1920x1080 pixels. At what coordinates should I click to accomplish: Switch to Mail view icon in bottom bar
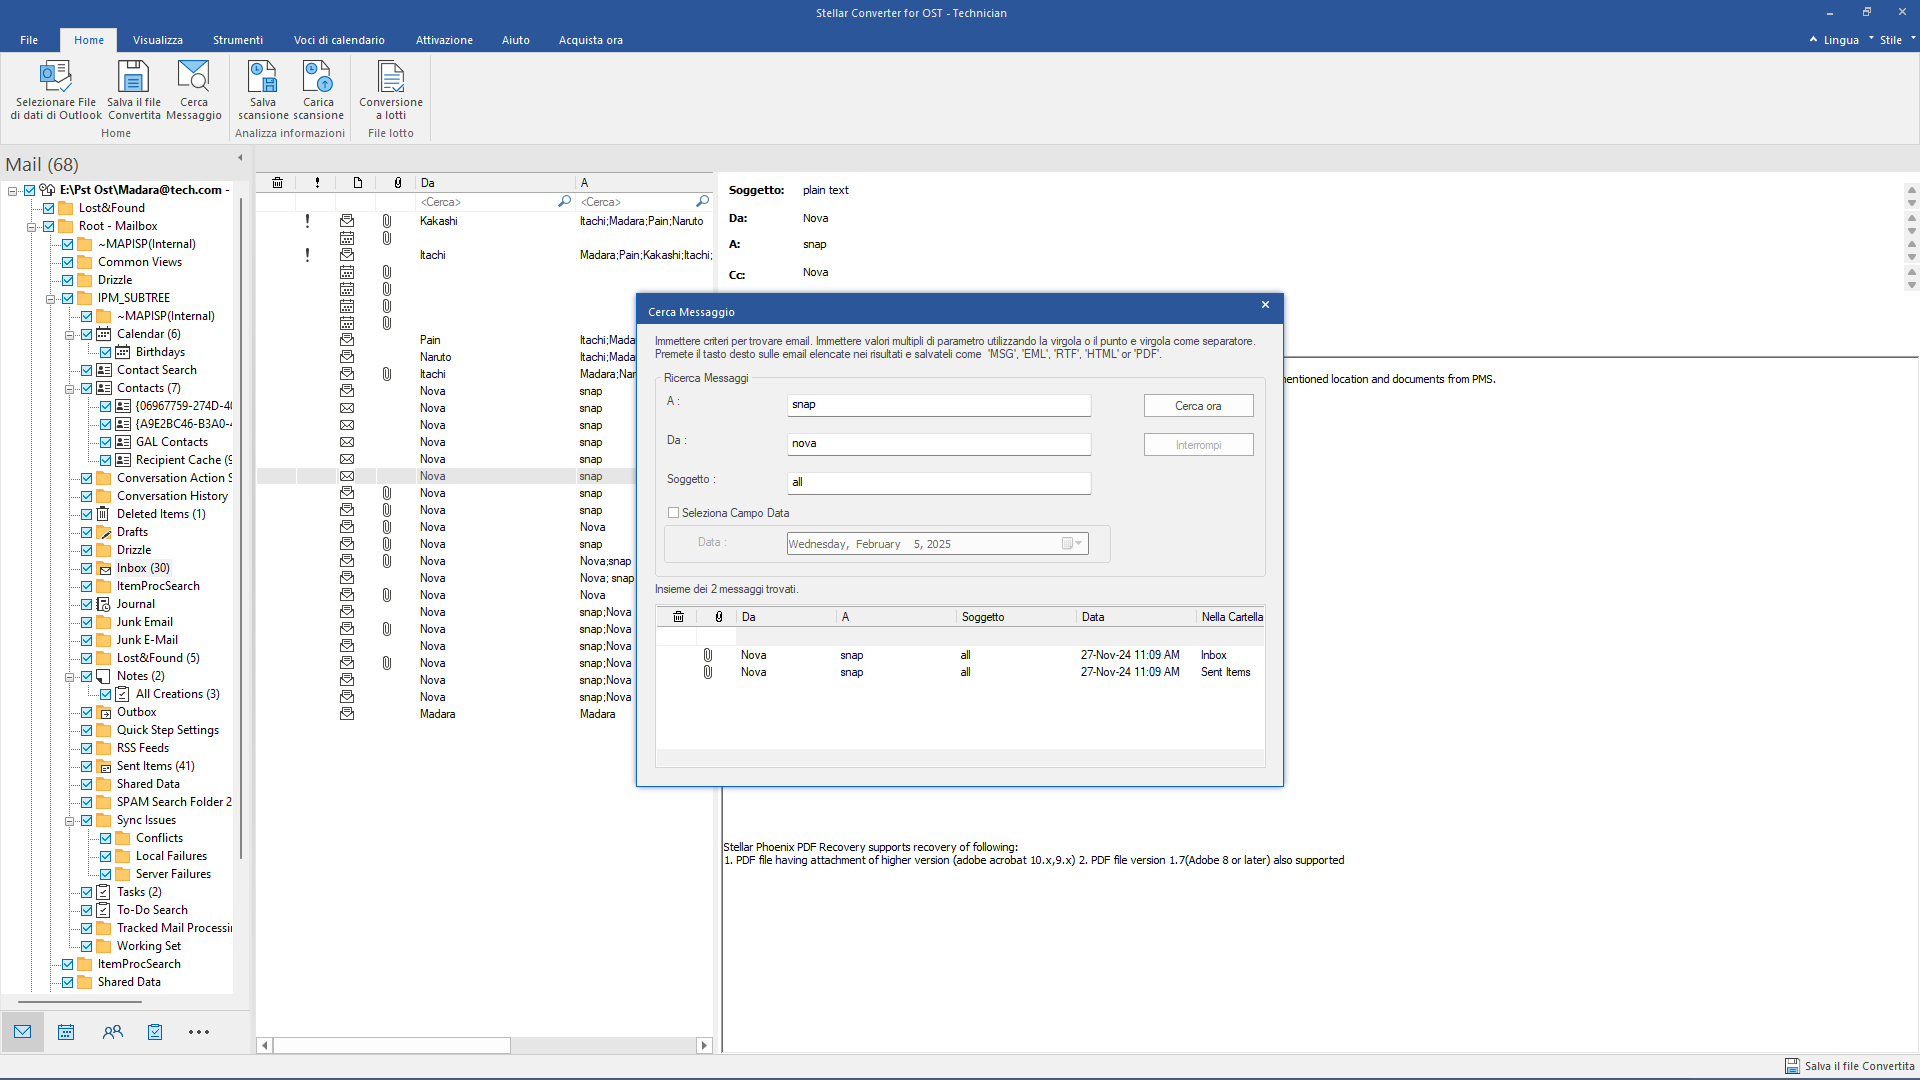[22, 1032]
